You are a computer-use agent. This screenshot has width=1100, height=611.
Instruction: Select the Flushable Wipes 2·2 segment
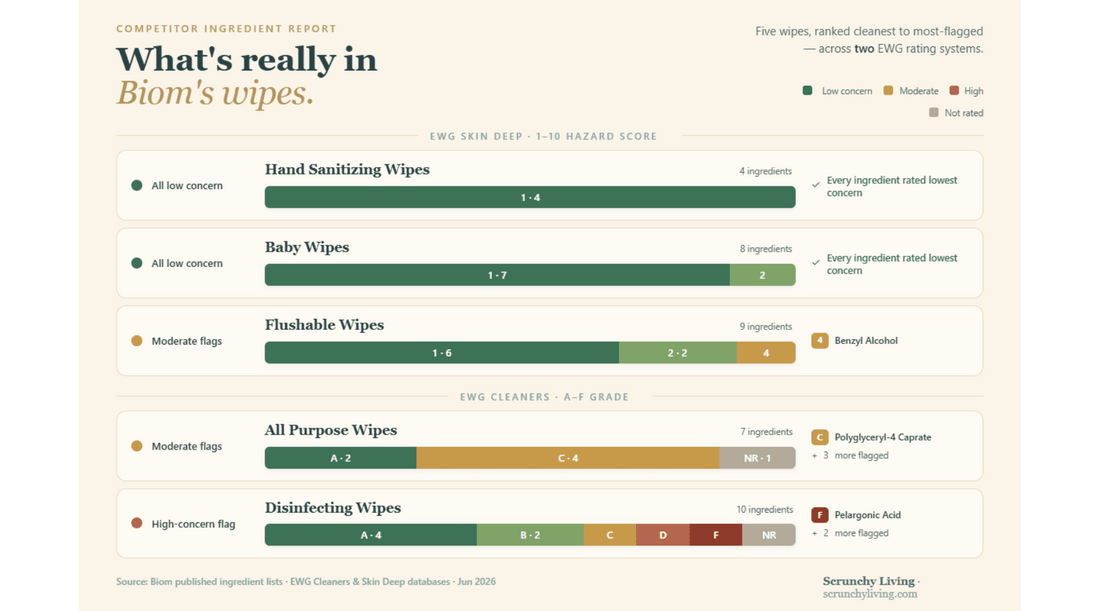(x=678, y=353)
